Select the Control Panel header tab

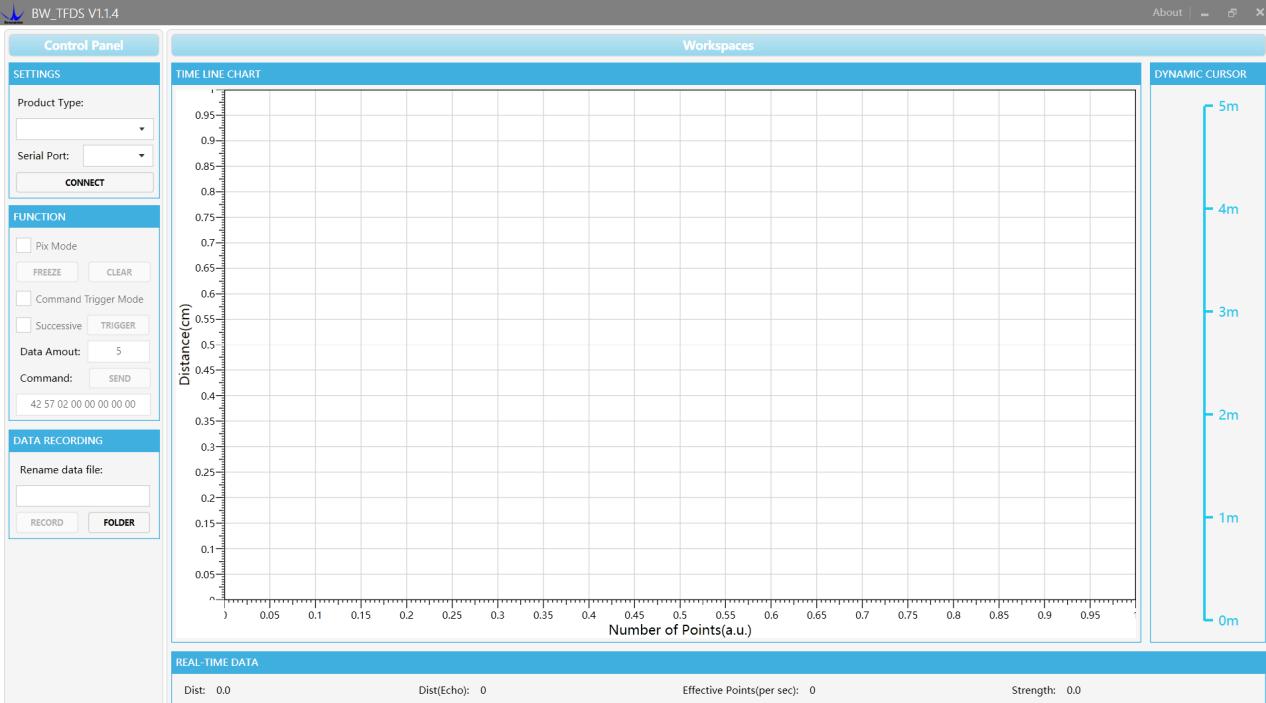pyautogui.click(x=83, y=45)
